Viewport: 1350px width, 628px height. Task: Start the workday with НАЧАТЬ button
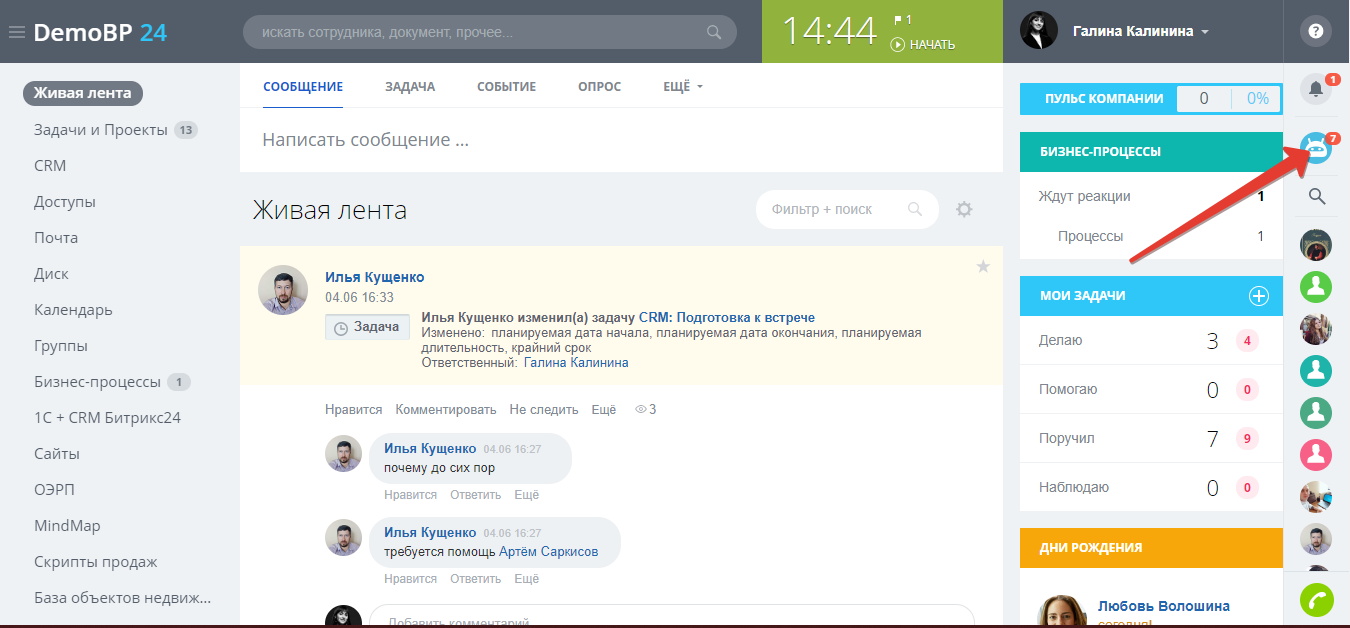pos(923,44)
